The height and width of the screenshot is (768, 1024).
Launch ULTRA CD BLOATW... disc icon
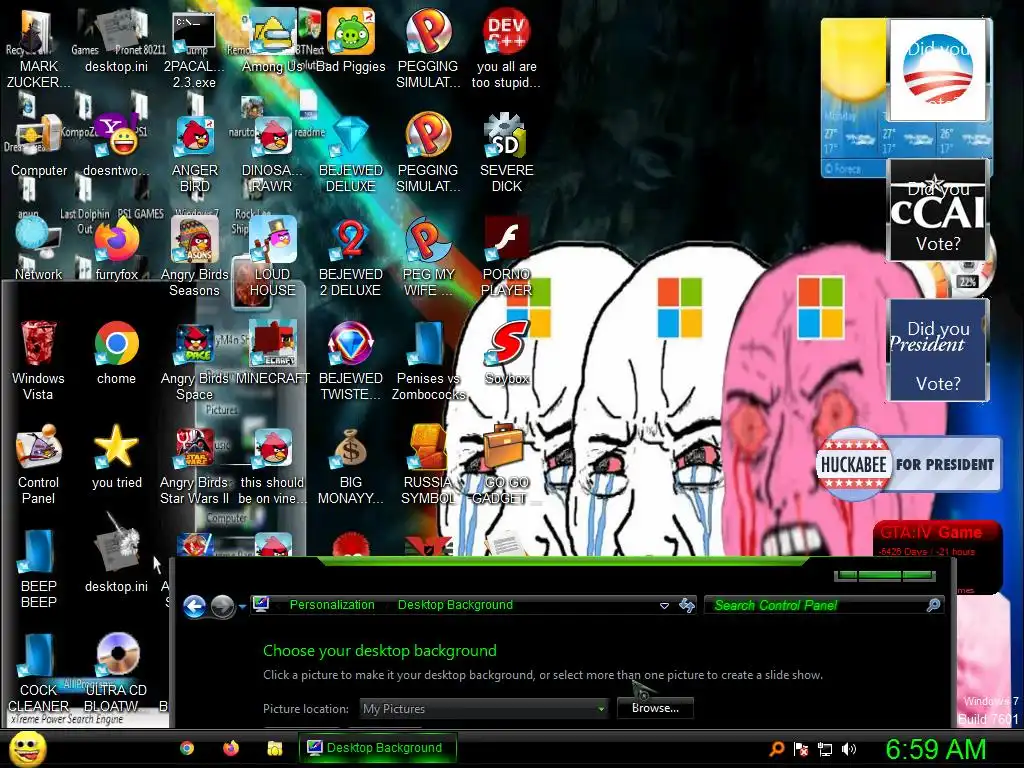click(116, 673)
